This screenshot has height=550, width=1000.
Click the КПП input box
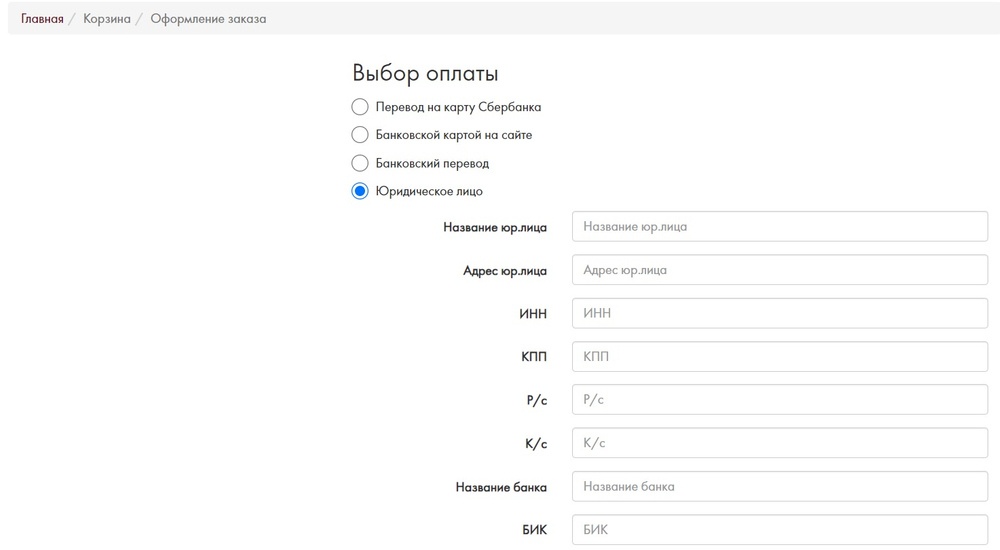coord(779,357)
